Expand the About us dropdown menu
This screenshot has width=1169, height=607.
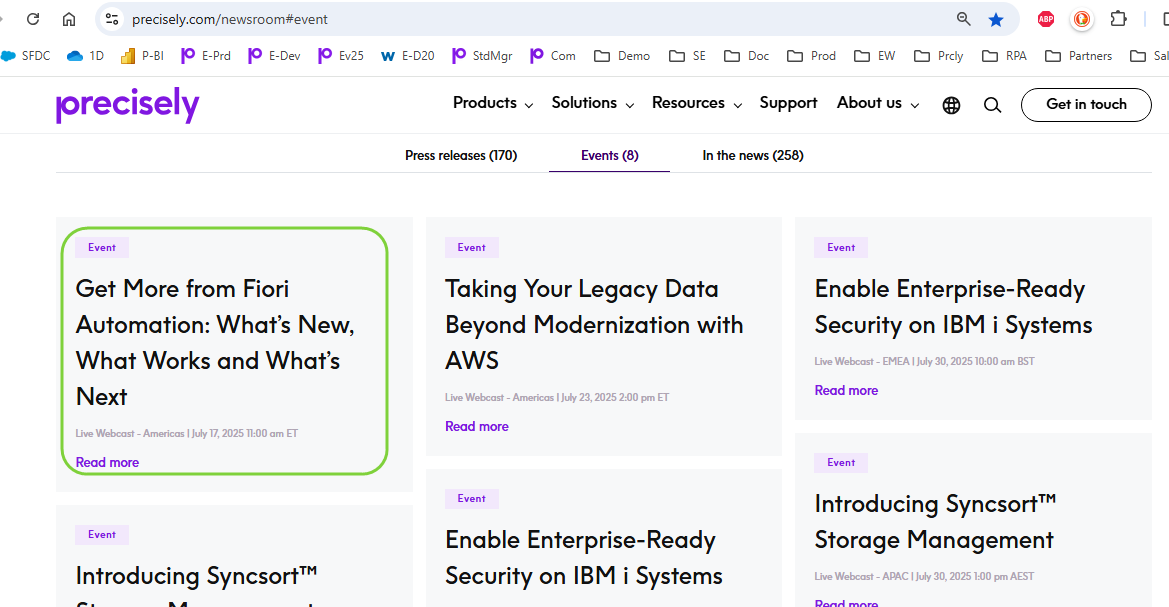click(x=877, y=103)
